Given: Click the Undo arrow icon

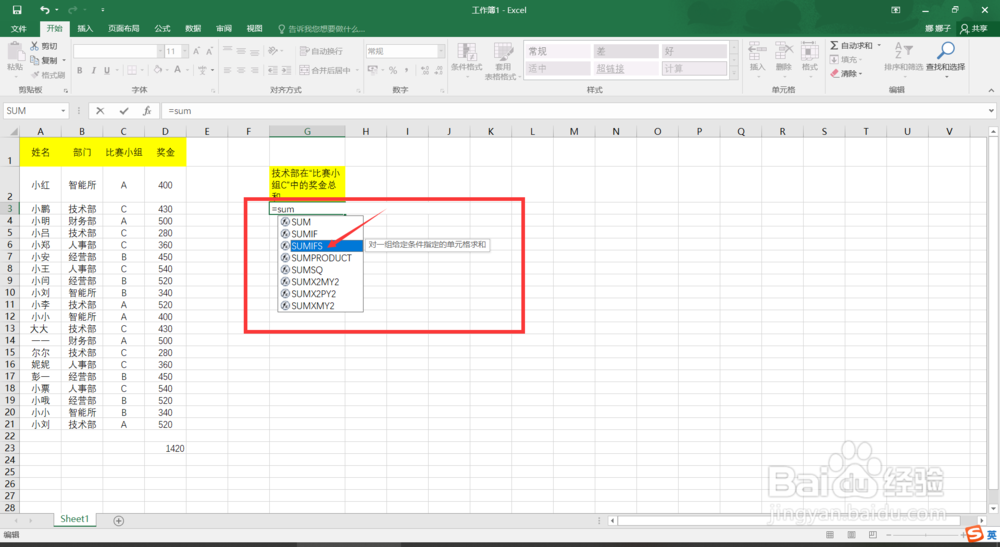Looking at the screenshot, I should [44, 10].
